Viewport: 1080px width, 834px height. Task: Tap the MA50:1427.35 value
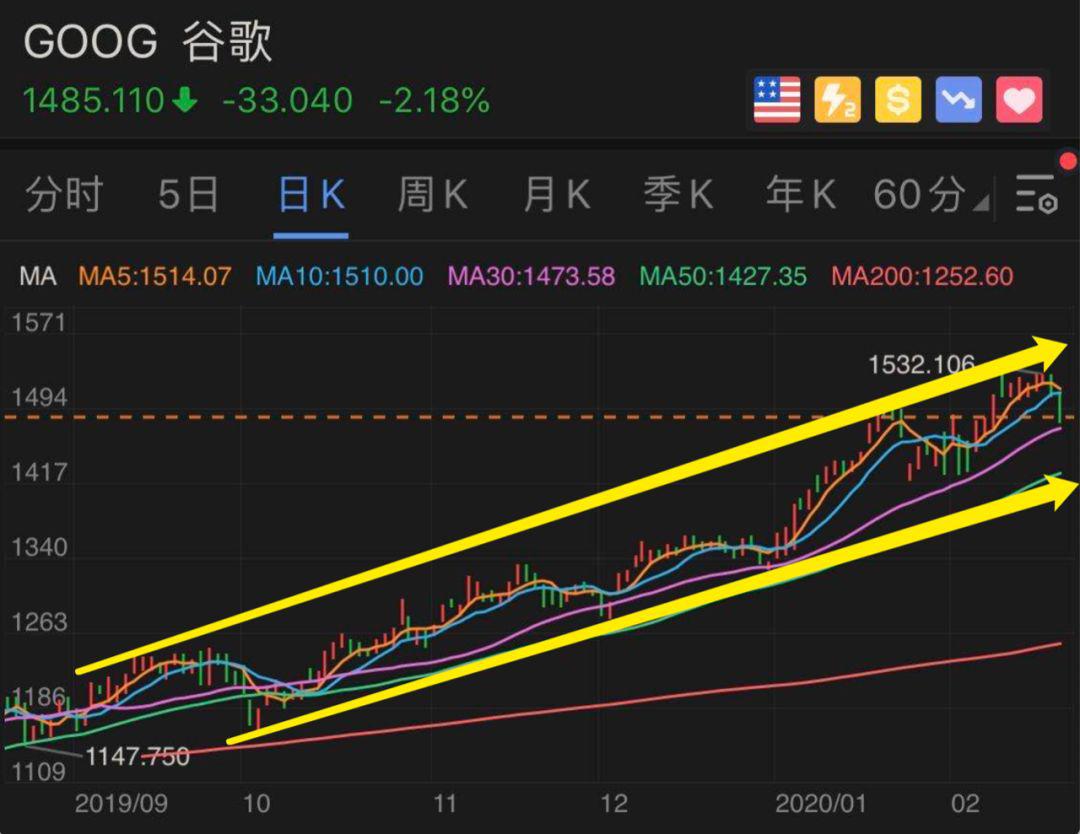(x=723, y=276)
